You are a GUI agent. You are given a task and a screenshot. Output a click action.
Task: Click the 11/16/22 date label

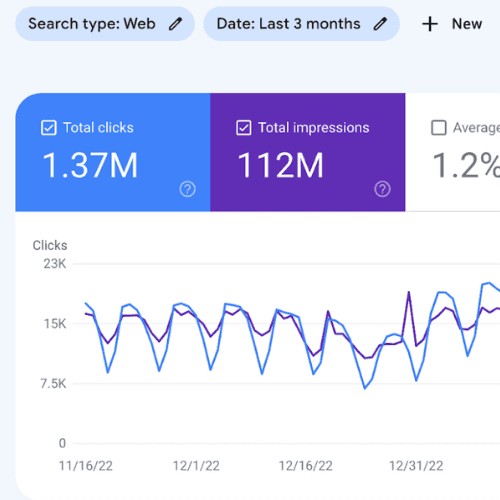coord(86,466)
